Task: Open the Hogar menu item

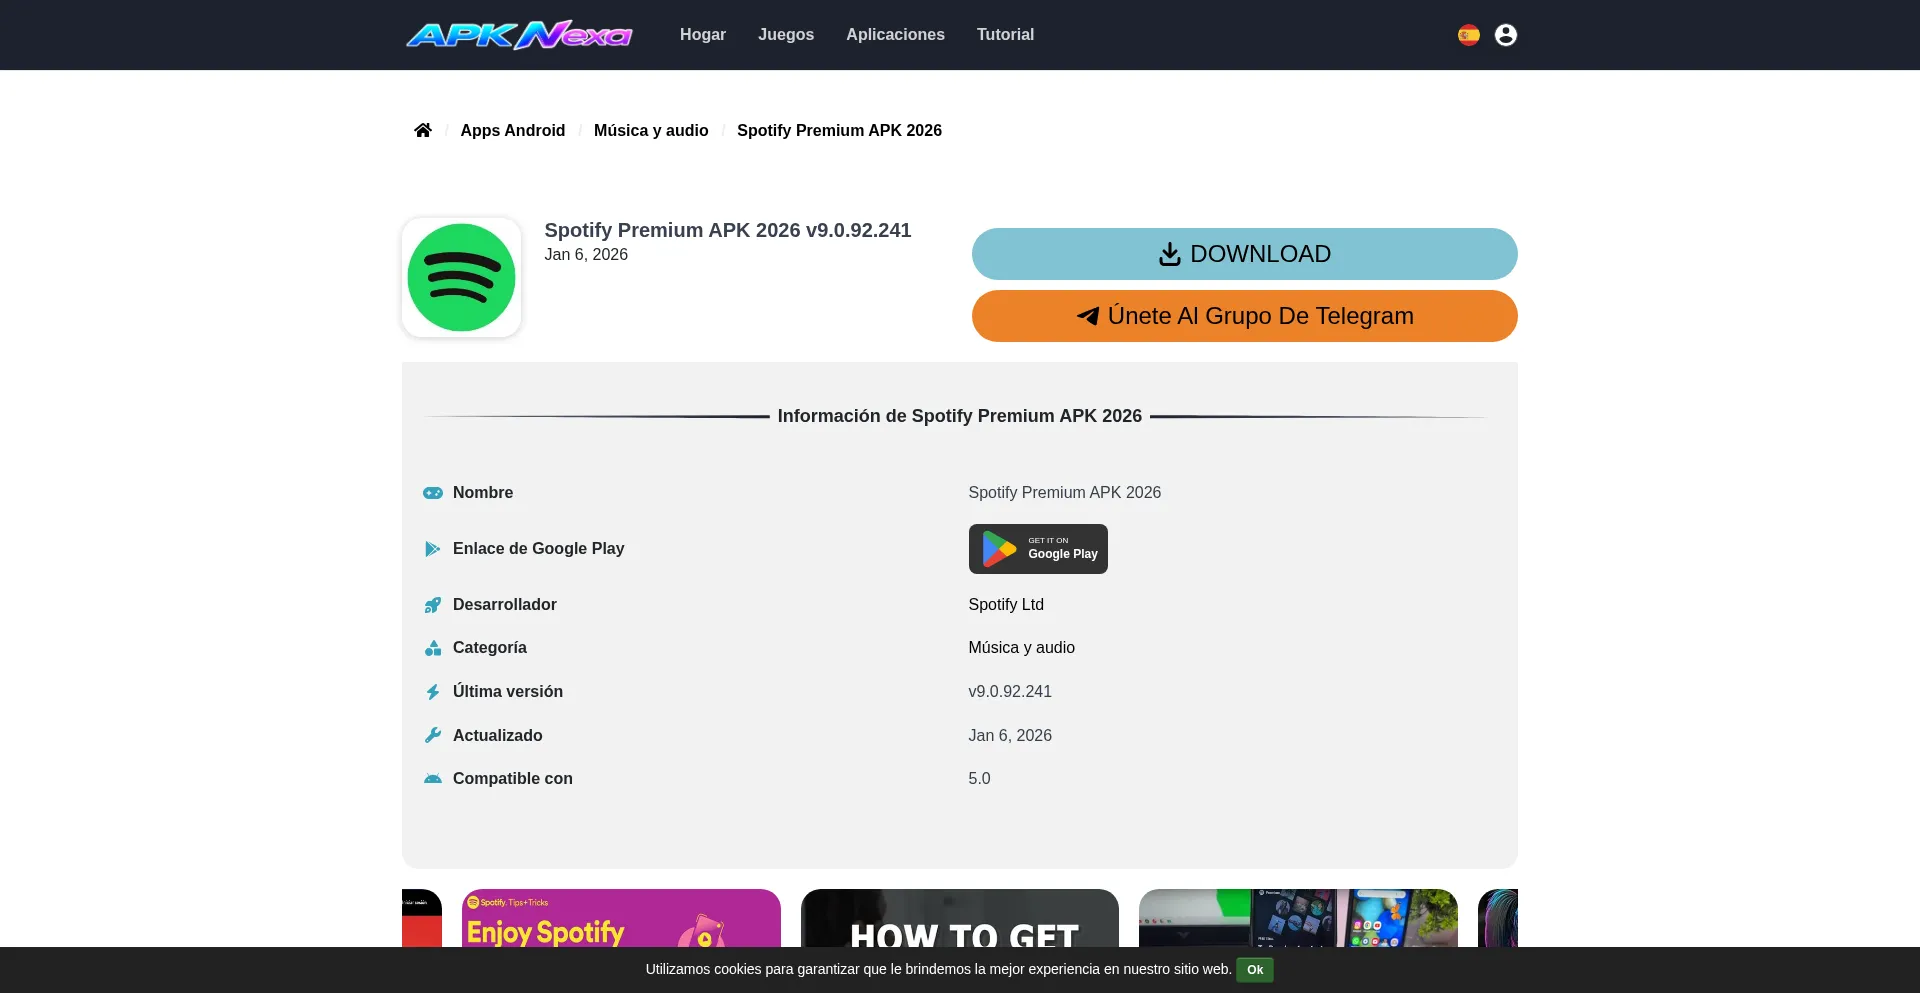Action: pyautogui.click(x=703, y=34)
